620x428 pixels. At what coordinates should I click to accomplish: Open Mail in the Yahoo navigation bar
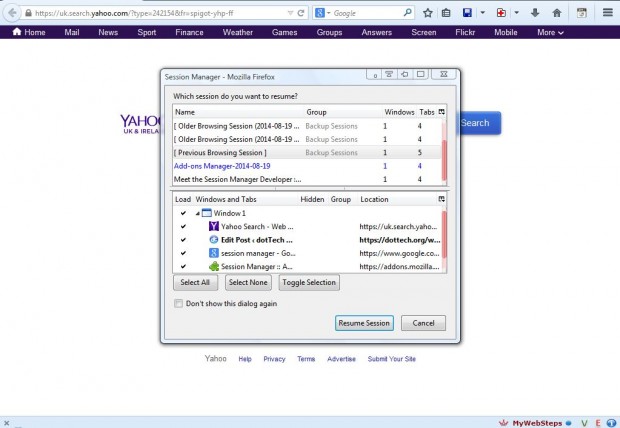[72, 32]
